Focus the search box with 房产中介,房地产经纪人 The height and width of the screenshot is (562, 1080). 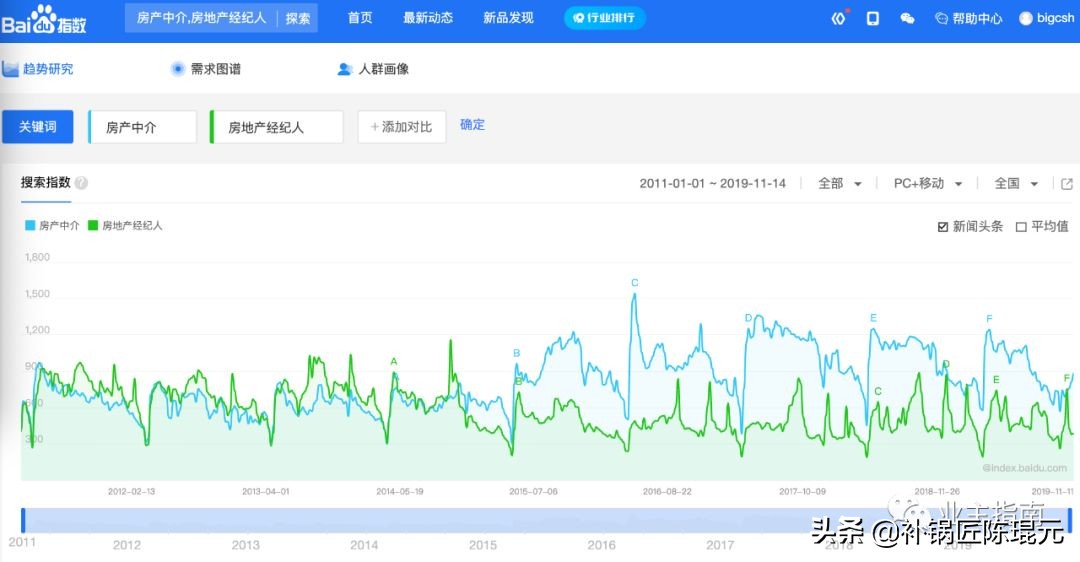click(x=202, y=18)
